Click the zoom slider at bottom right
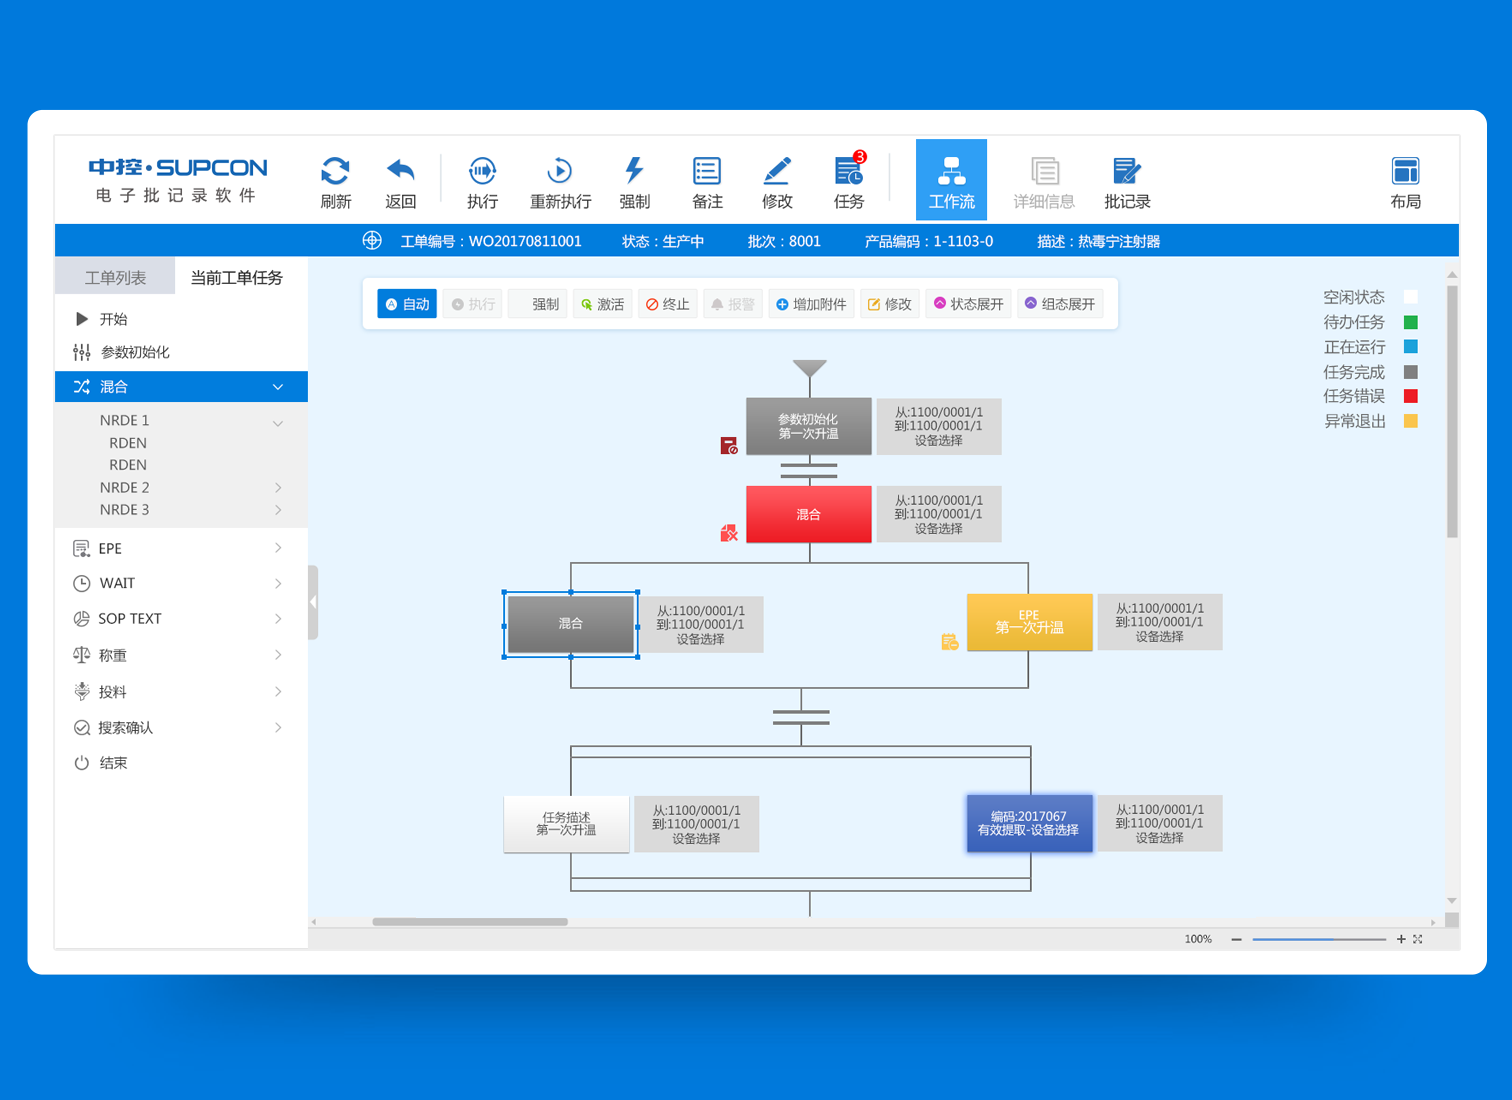1512x1100 pixels. pyautogui.click(x=1319, y=939)
